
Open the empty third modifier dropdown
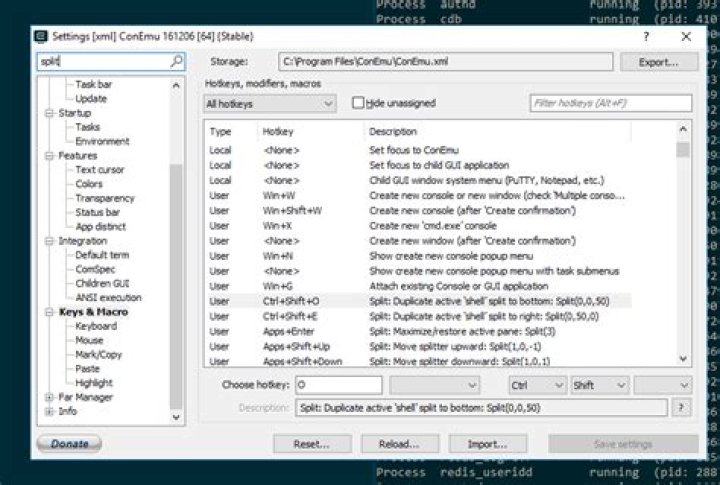pos(663,385)
